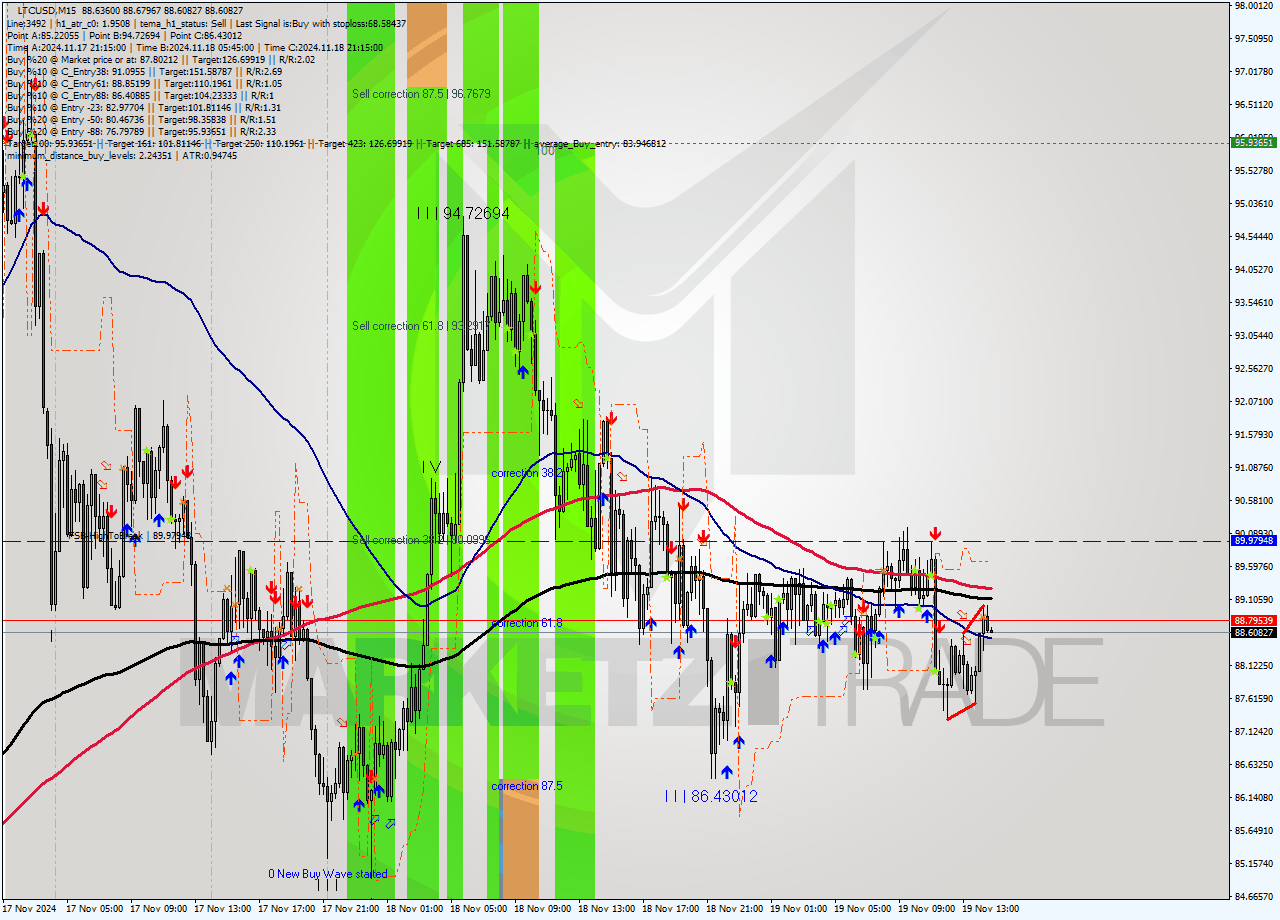The image size is (1280, 920).
Task: Click the orange block atop the green band
Action: pos(427,44)
